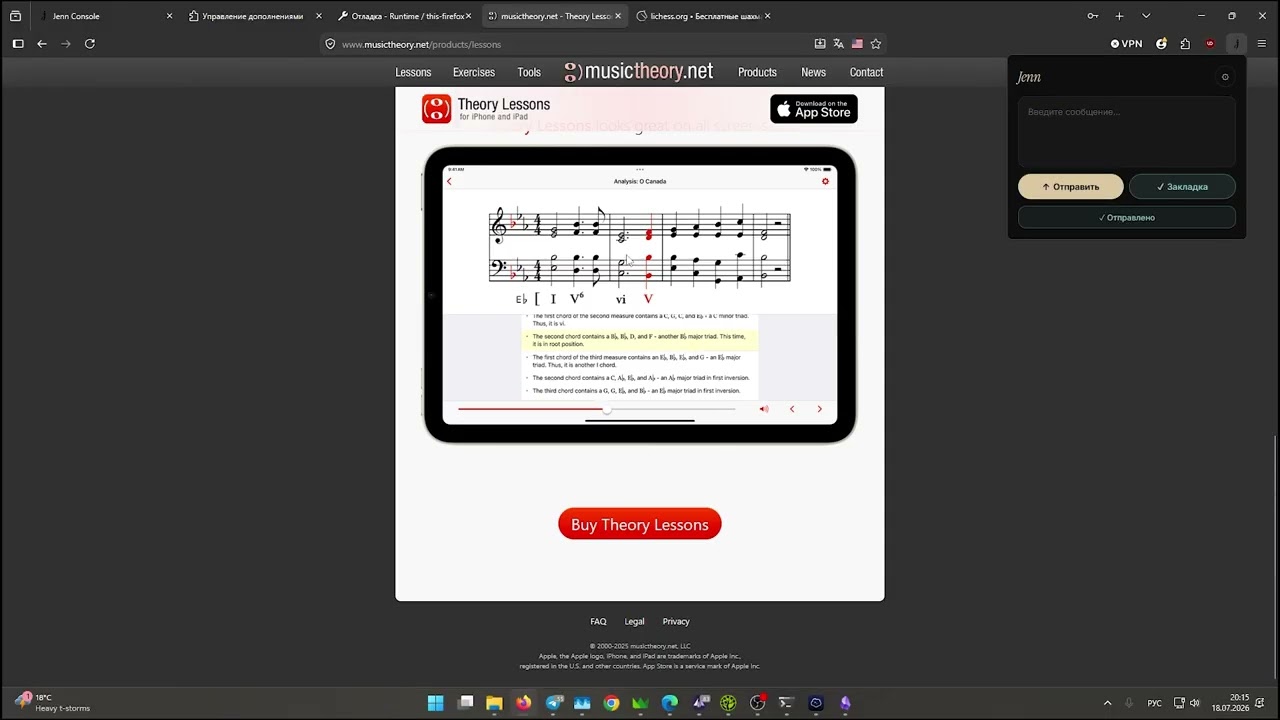The height and width of the screenshot is (720, 1280).
Task: Click the previous step arrow in lesson
Action: pos(792,409)
